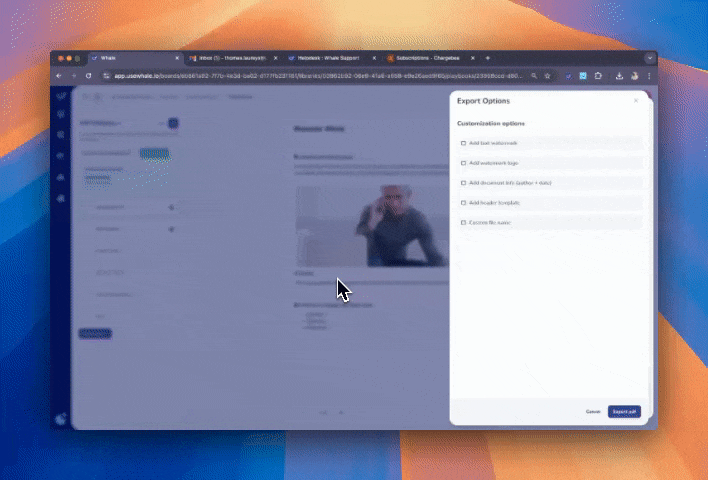Open the browser downloads icon
The image size is (708, 480).
620,76
